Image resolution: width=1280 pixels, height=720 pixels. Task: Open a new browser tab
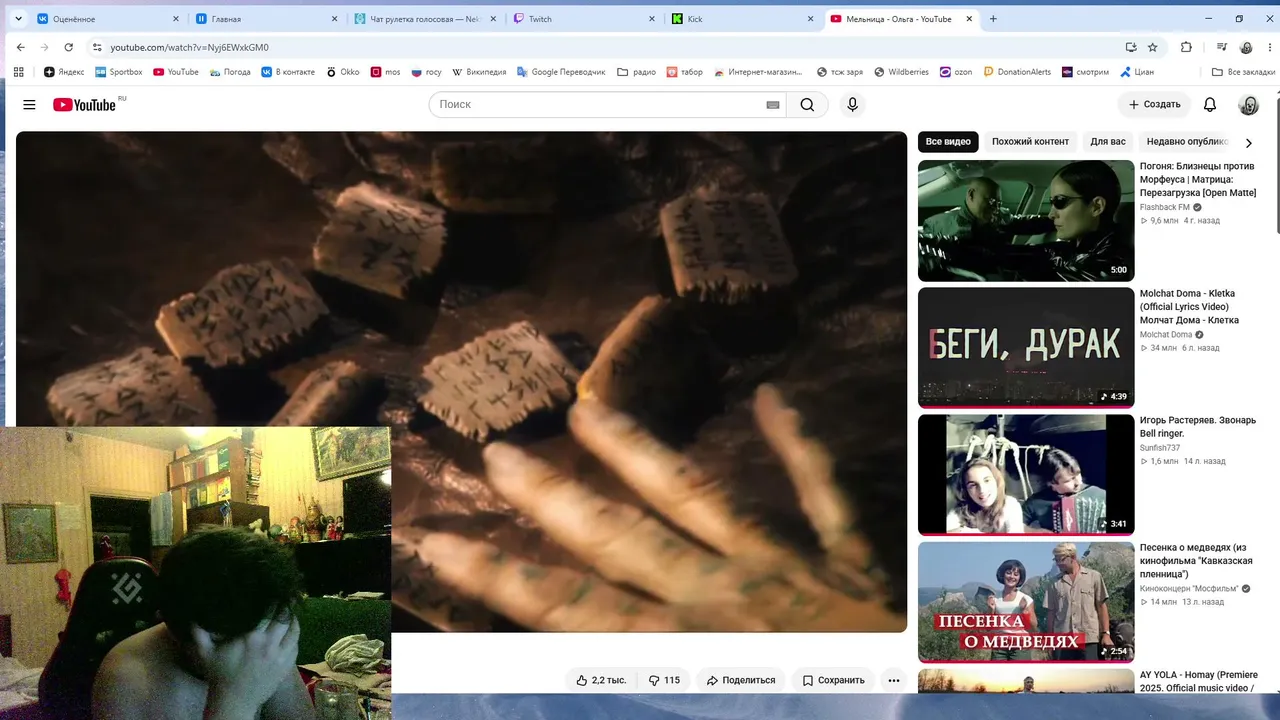993,19
